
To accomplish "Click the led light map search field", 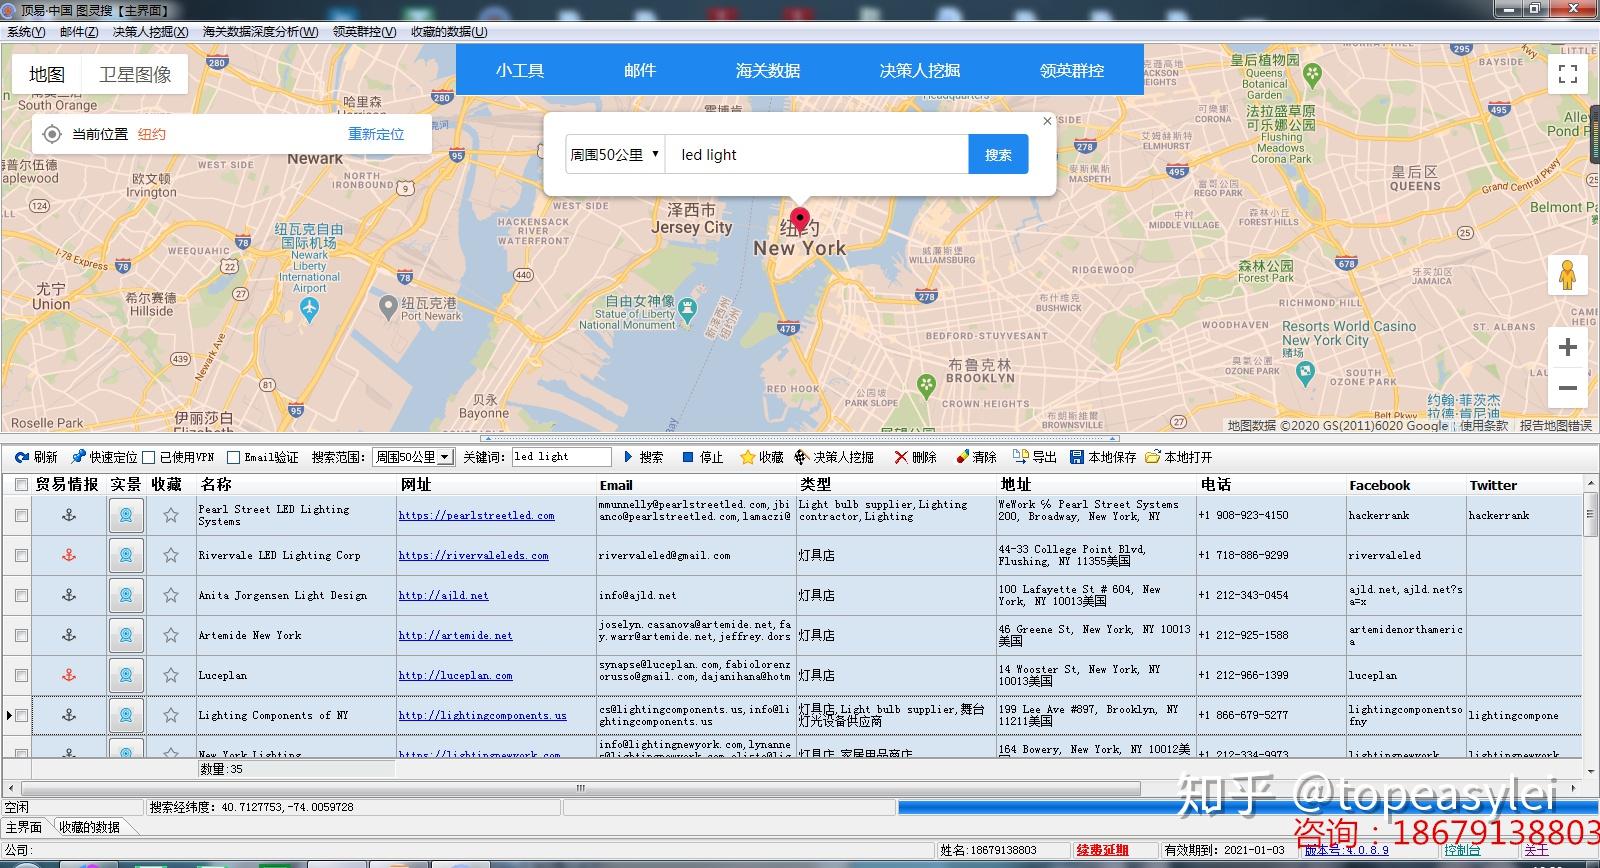I will tap(817, 154).
